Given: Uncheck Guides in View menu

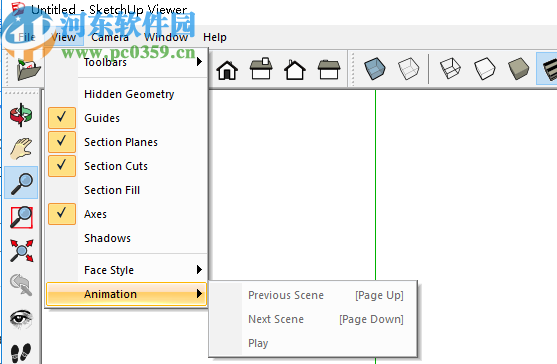Looking at the screenshot, I should click(126, 118).
